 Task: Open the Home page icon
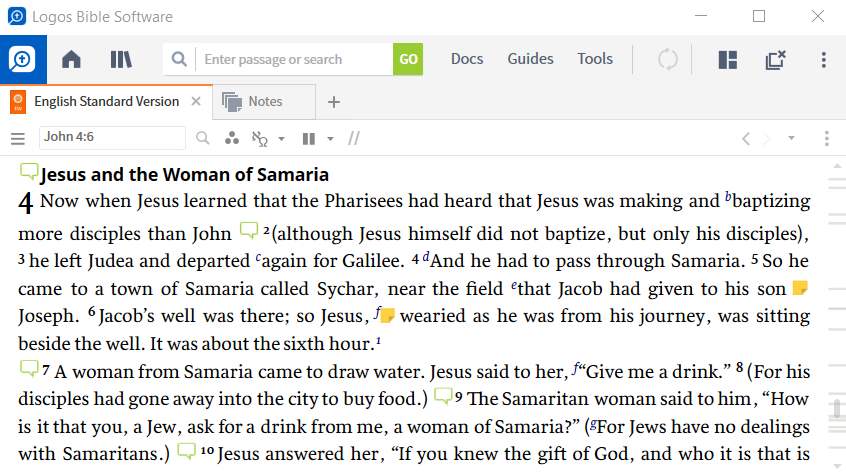(x=71, y=59)
